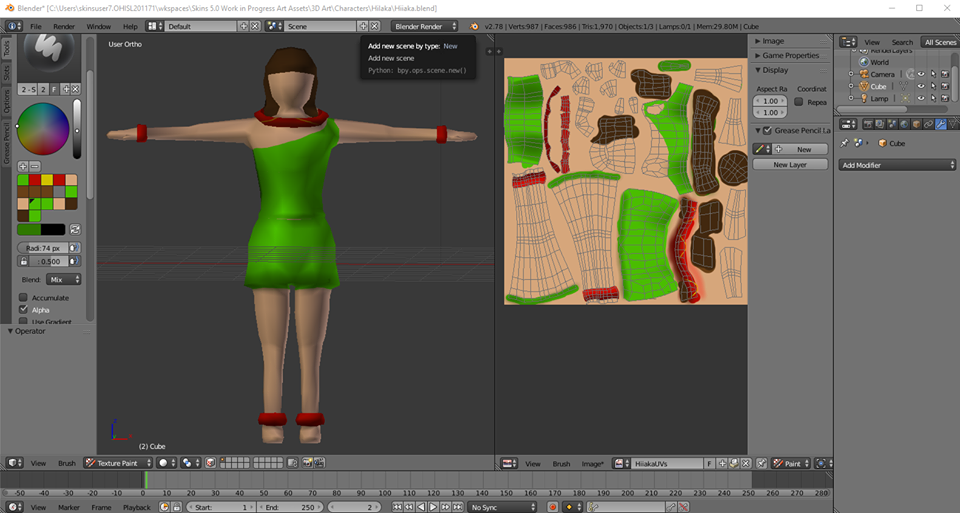Screen dimensions: 960x513
Task: Hide the Camera object via eye icon
Action: click(921, 74)
